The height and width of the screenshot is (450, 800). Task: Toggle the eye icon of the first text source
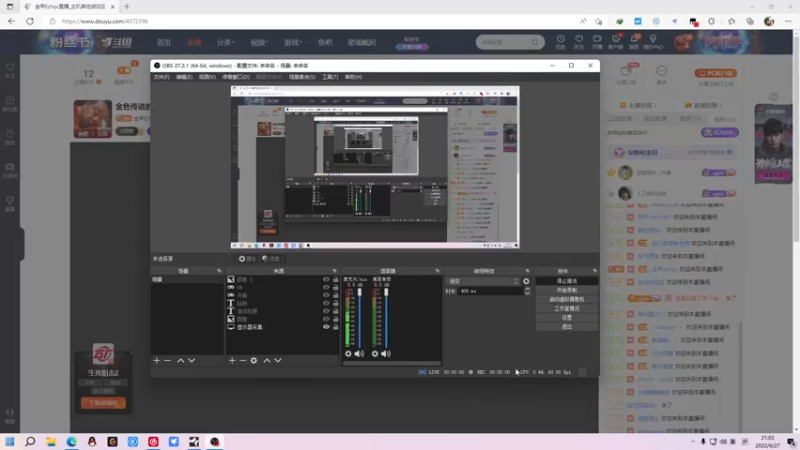(x=326, y=303)
